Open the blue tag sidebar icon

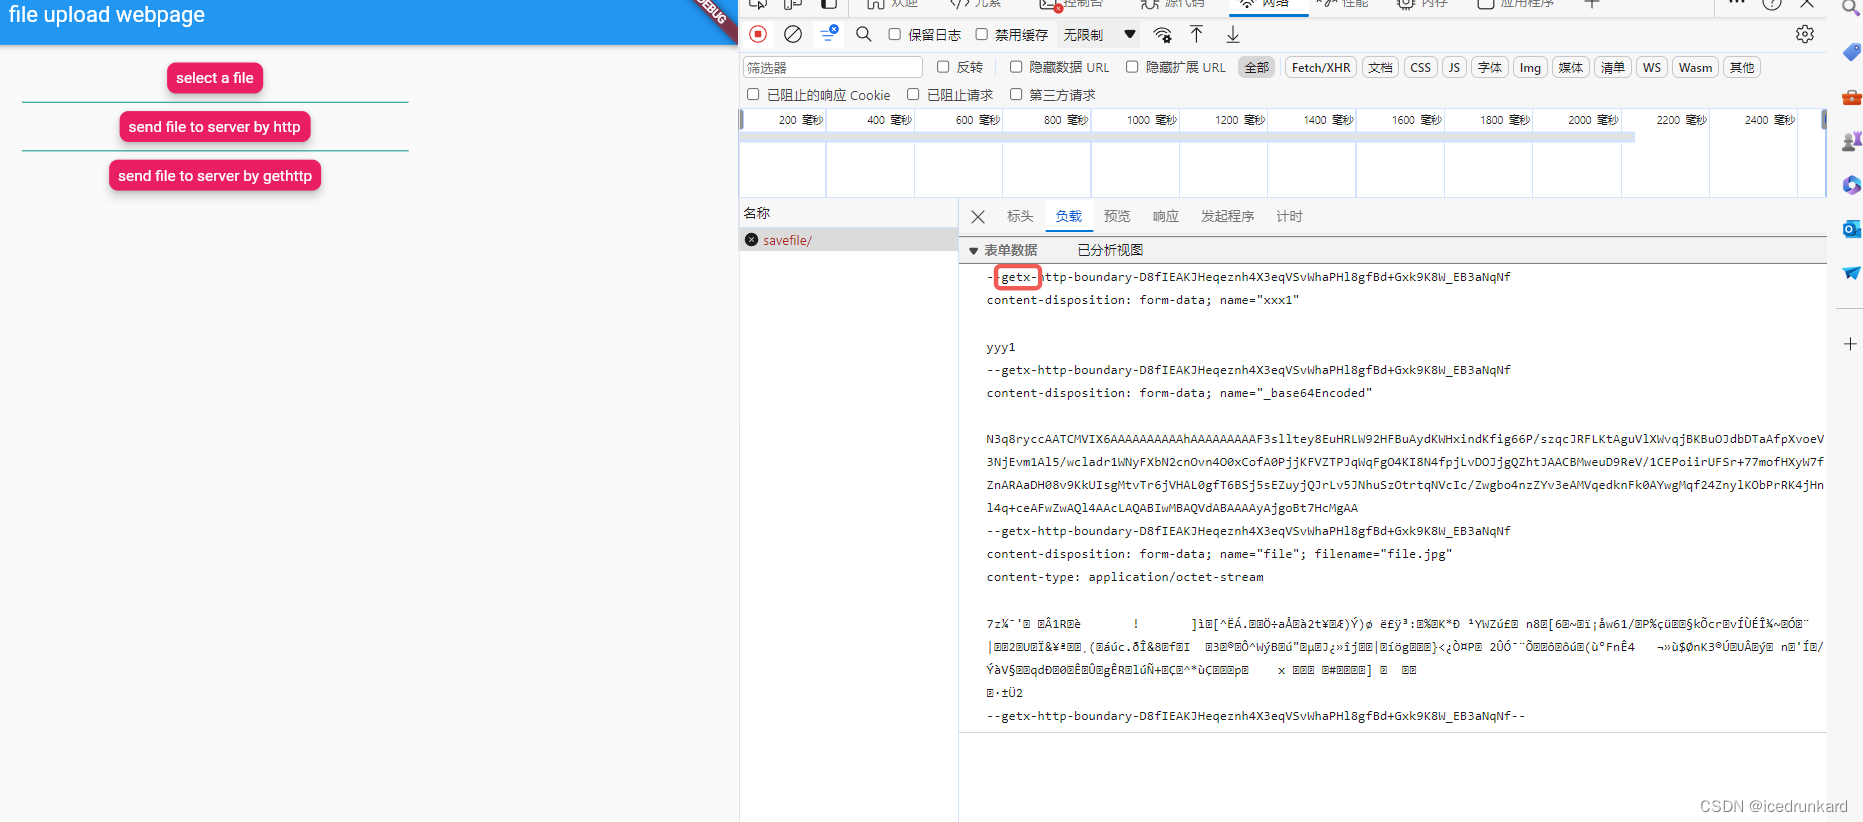[1851, 52]
